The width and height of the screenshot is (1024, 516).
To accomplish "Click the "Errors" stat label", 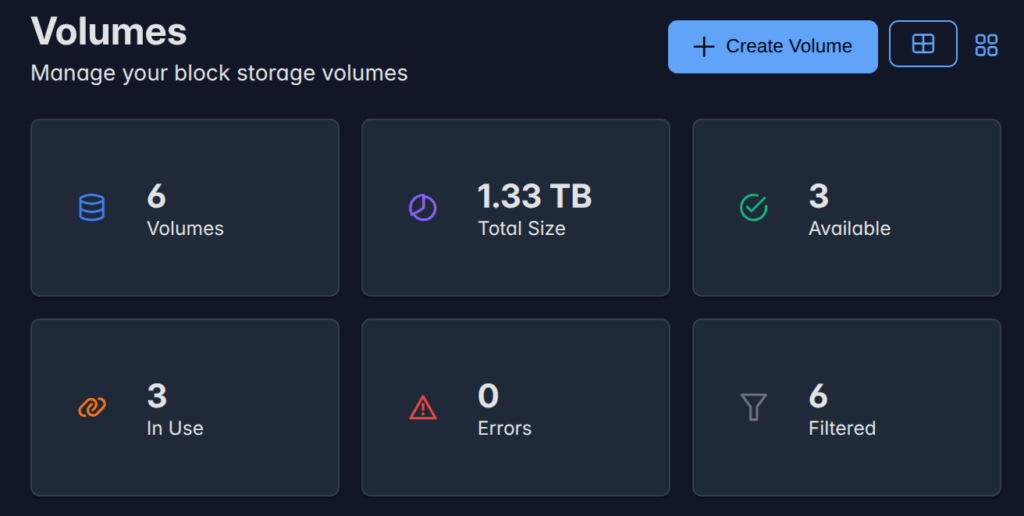I will tap(504, 429).
